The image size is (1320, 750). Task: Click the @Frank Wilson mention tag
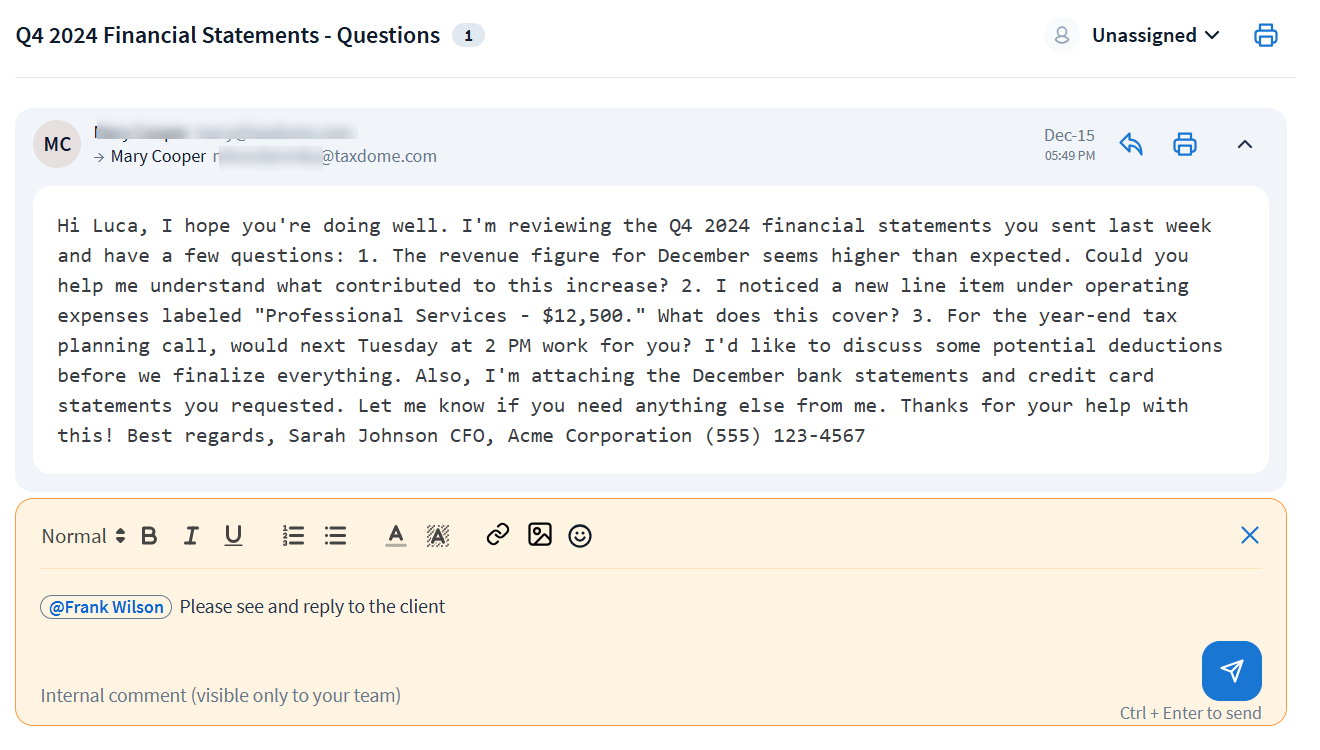[106, 607]
